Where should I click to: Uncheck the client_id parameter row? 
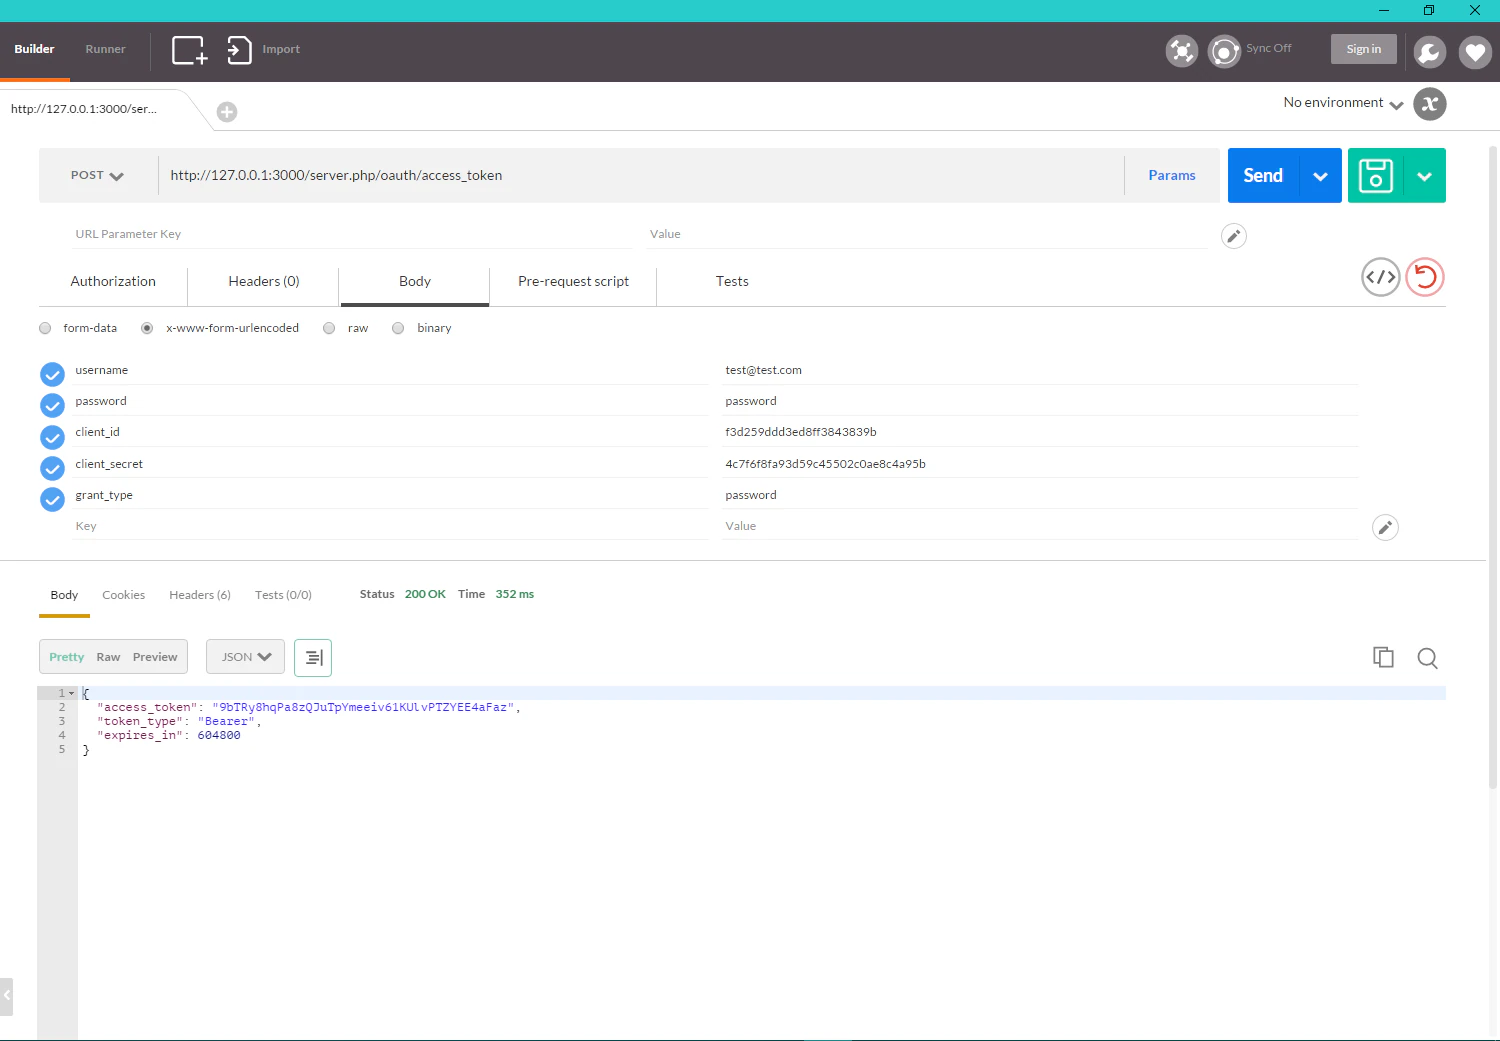[x=52, y=437]
